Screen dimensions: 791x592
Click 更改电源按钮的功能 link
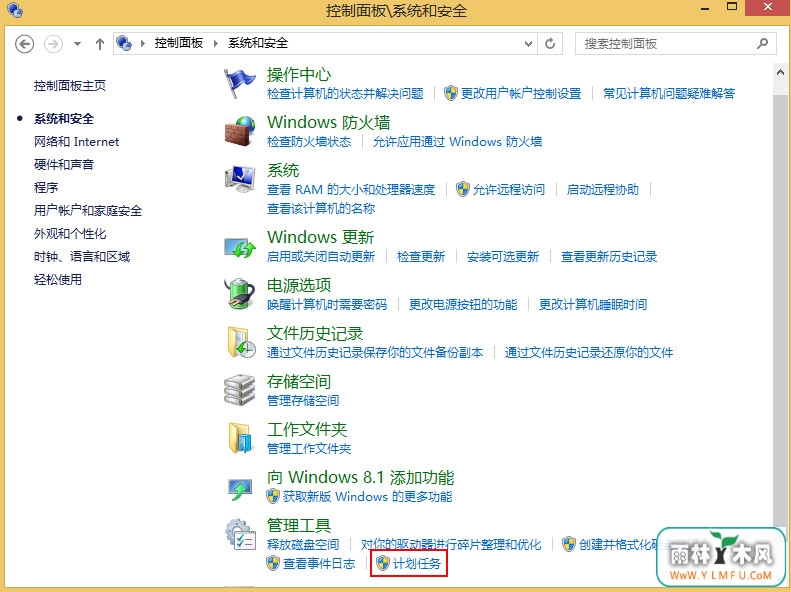(x=463, y=305)
